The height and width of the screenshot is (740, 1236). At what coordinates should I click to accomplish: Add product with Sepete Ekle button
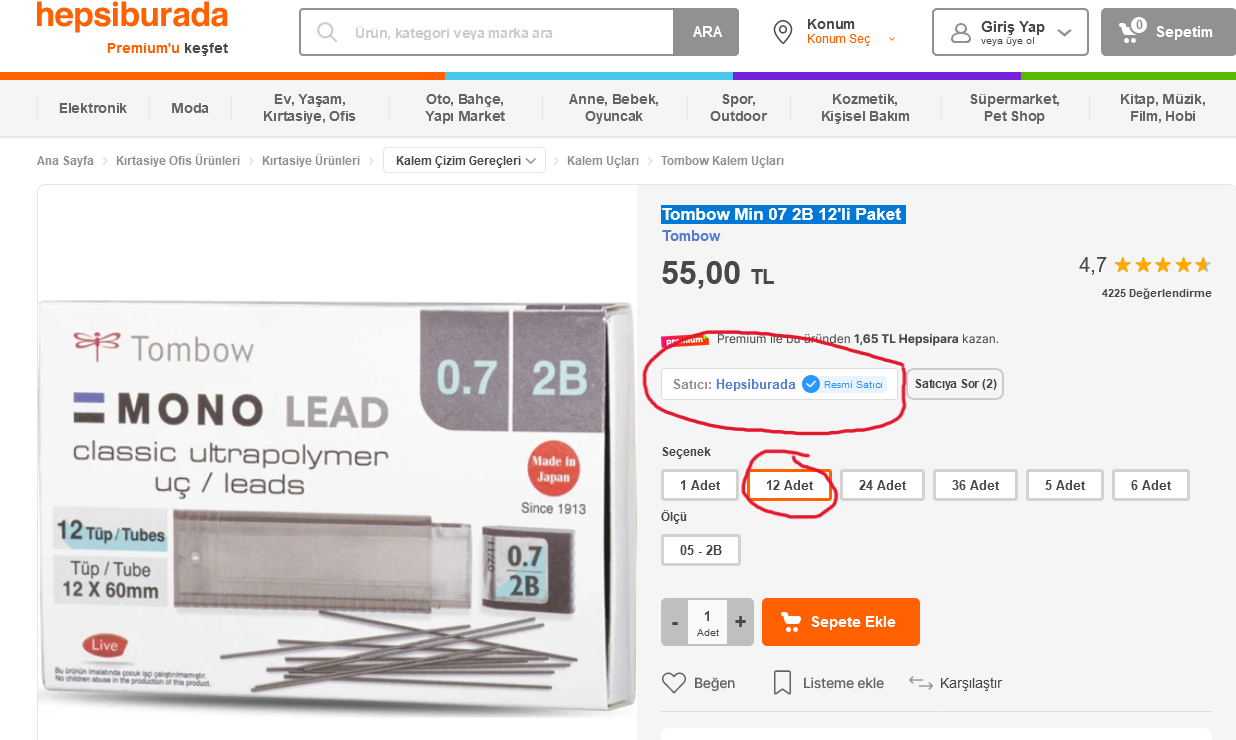841,622
